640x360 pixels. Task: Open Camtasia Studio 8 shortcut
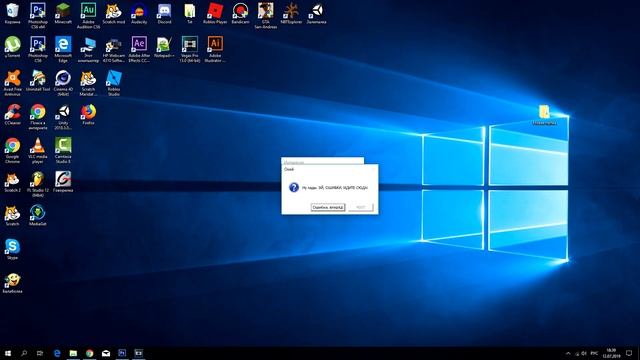(x=63, y=151)
